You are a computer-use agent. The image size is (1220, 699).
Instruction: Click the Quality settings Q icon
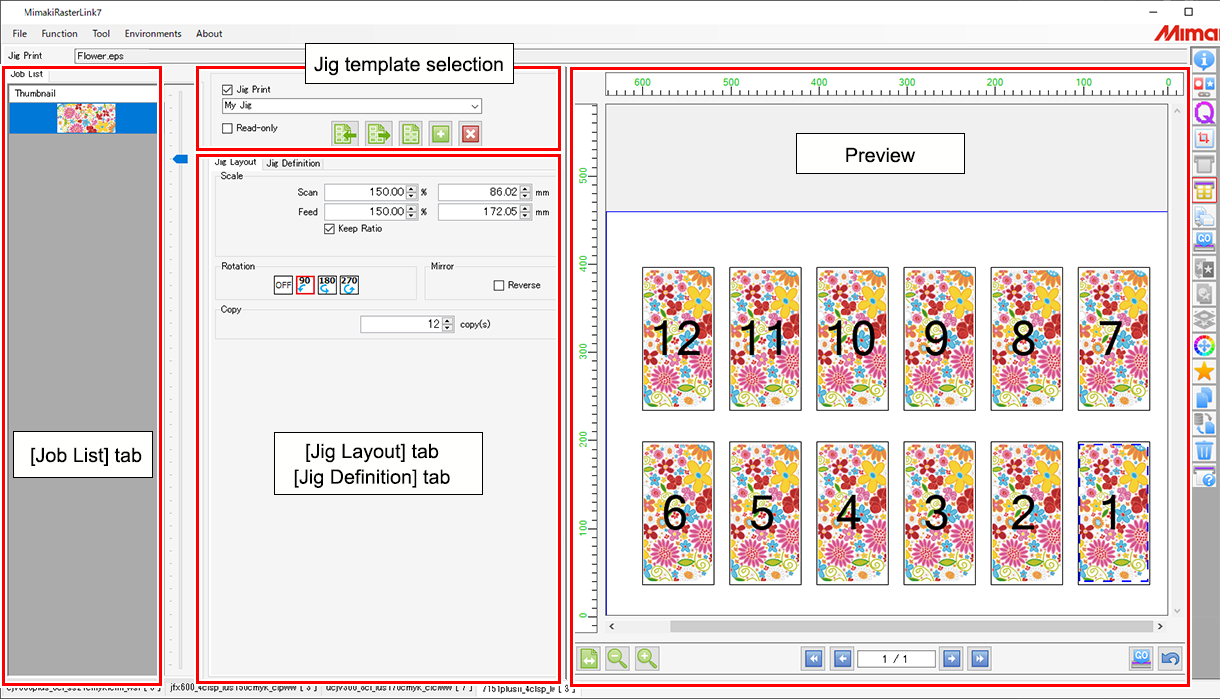(x=1204, y=112)
